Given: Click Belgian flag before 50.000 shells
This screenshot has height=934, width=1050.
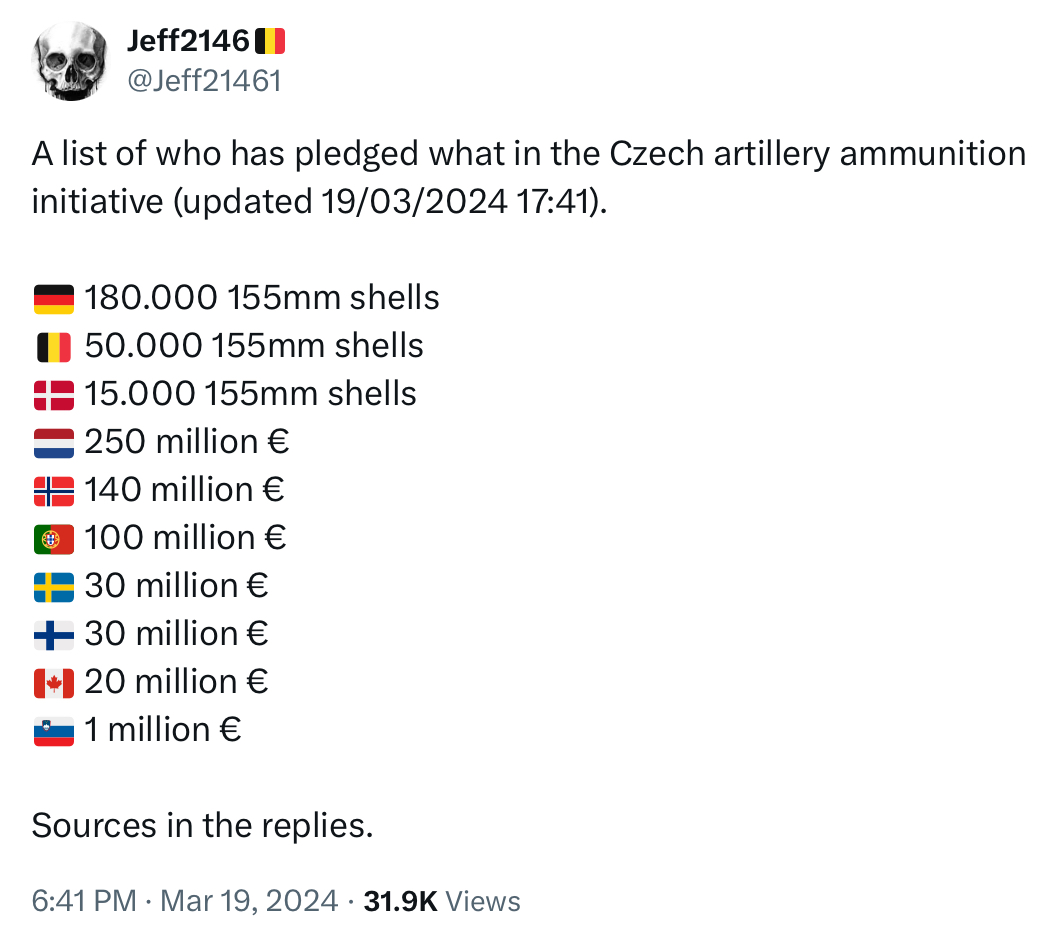Looking at the screenshot, I should click(x=54, y=346).
